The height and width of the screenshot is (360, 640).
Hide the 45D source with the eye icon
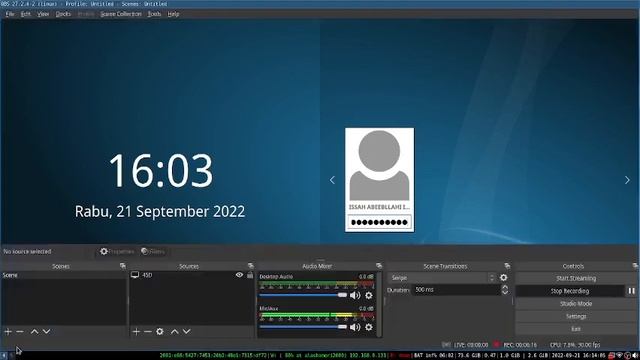tap(239, 275)
